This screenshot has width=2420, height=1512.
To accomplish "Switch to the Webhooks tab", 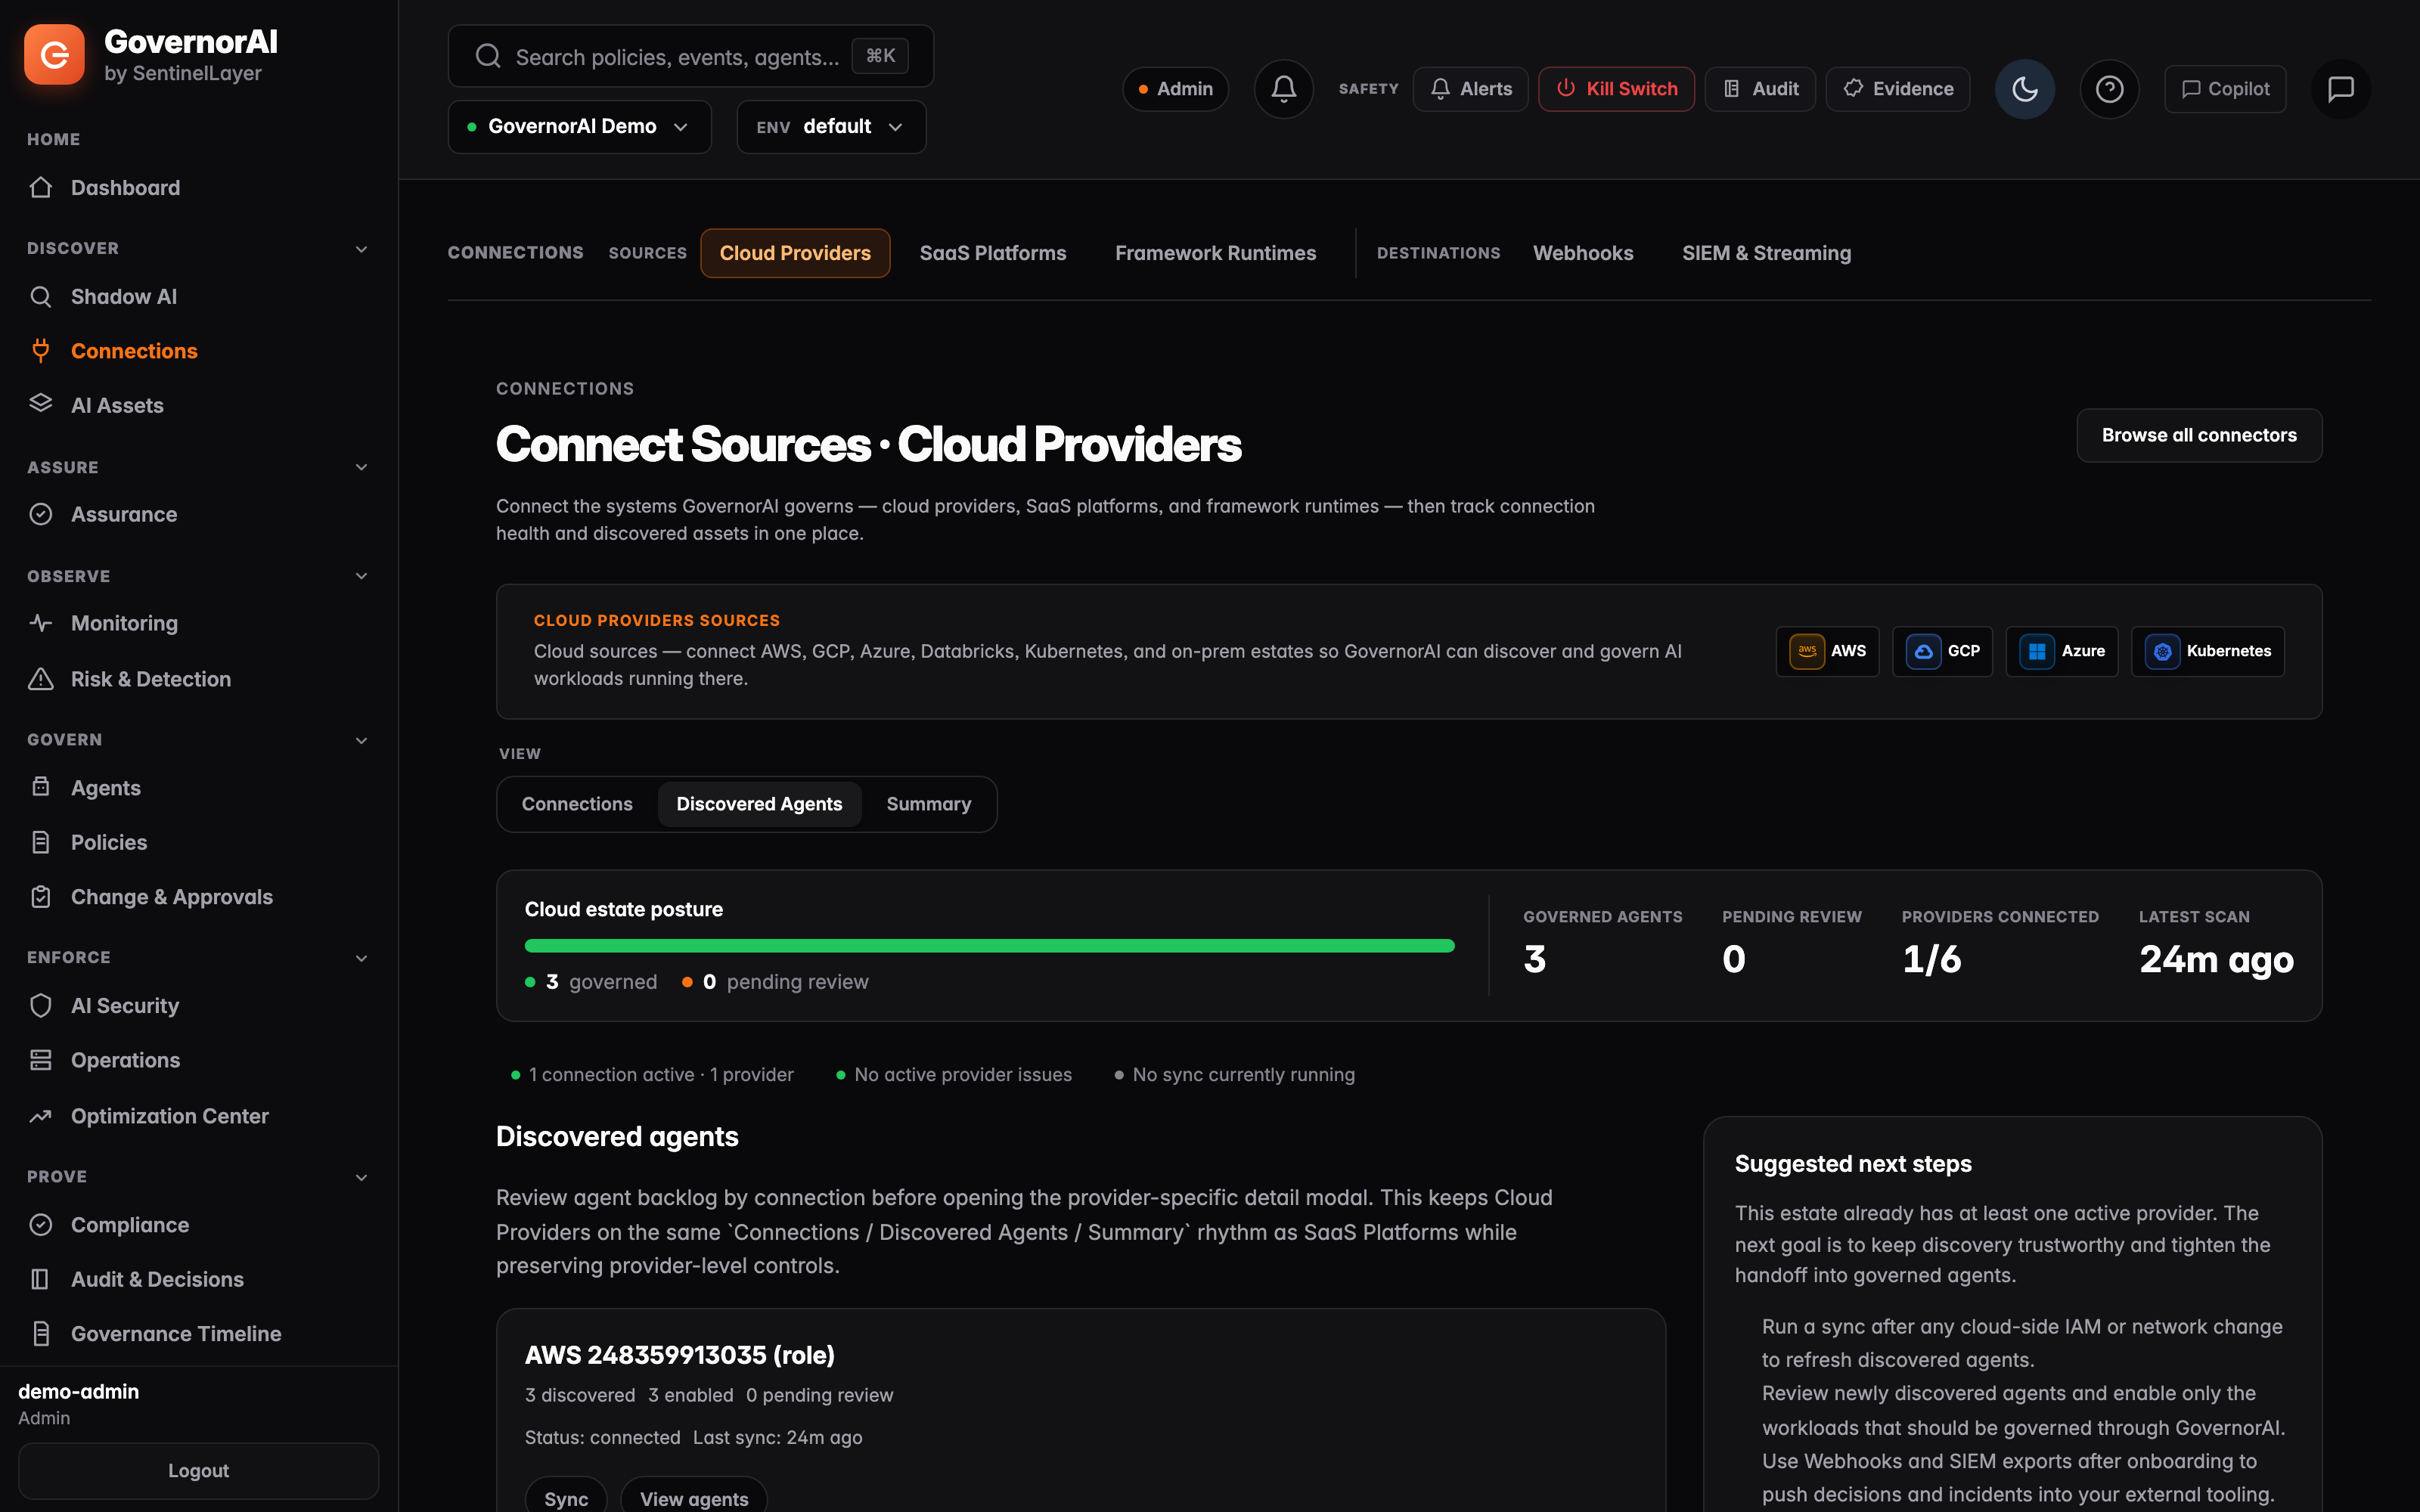I will pyautogui.click(x=1583, y=253).
